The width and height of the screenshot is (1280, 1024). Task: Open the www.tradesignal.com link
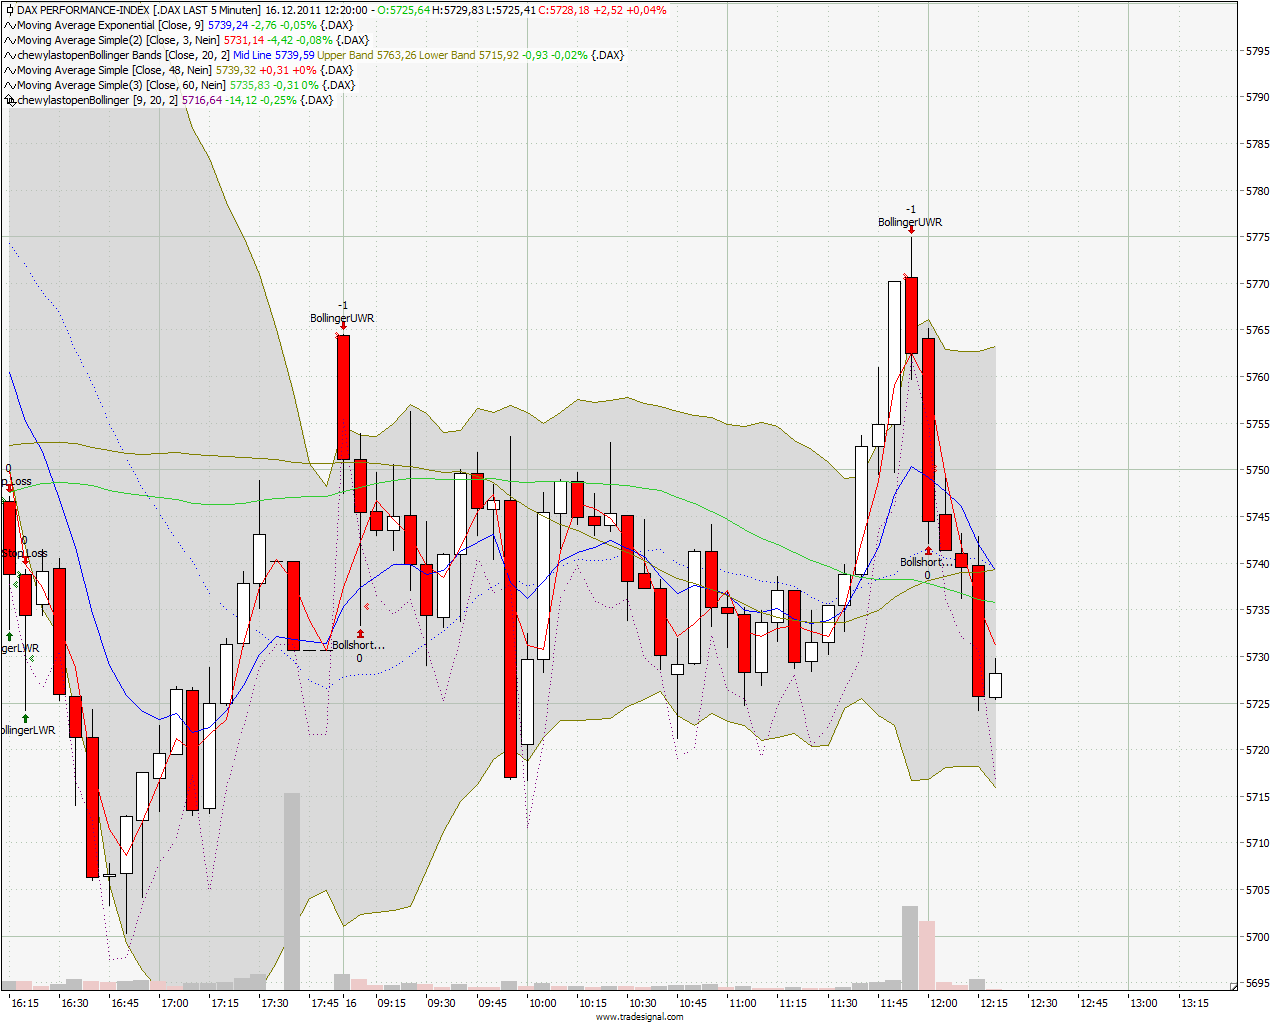click(x=640, y=1017)
